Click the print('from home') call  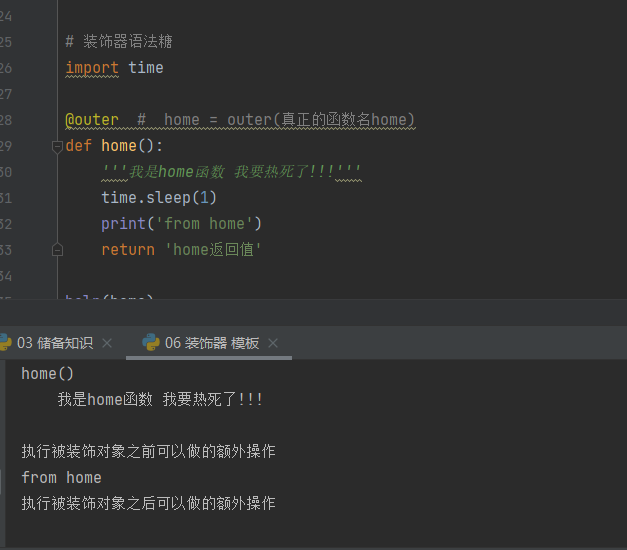[181, 224]
